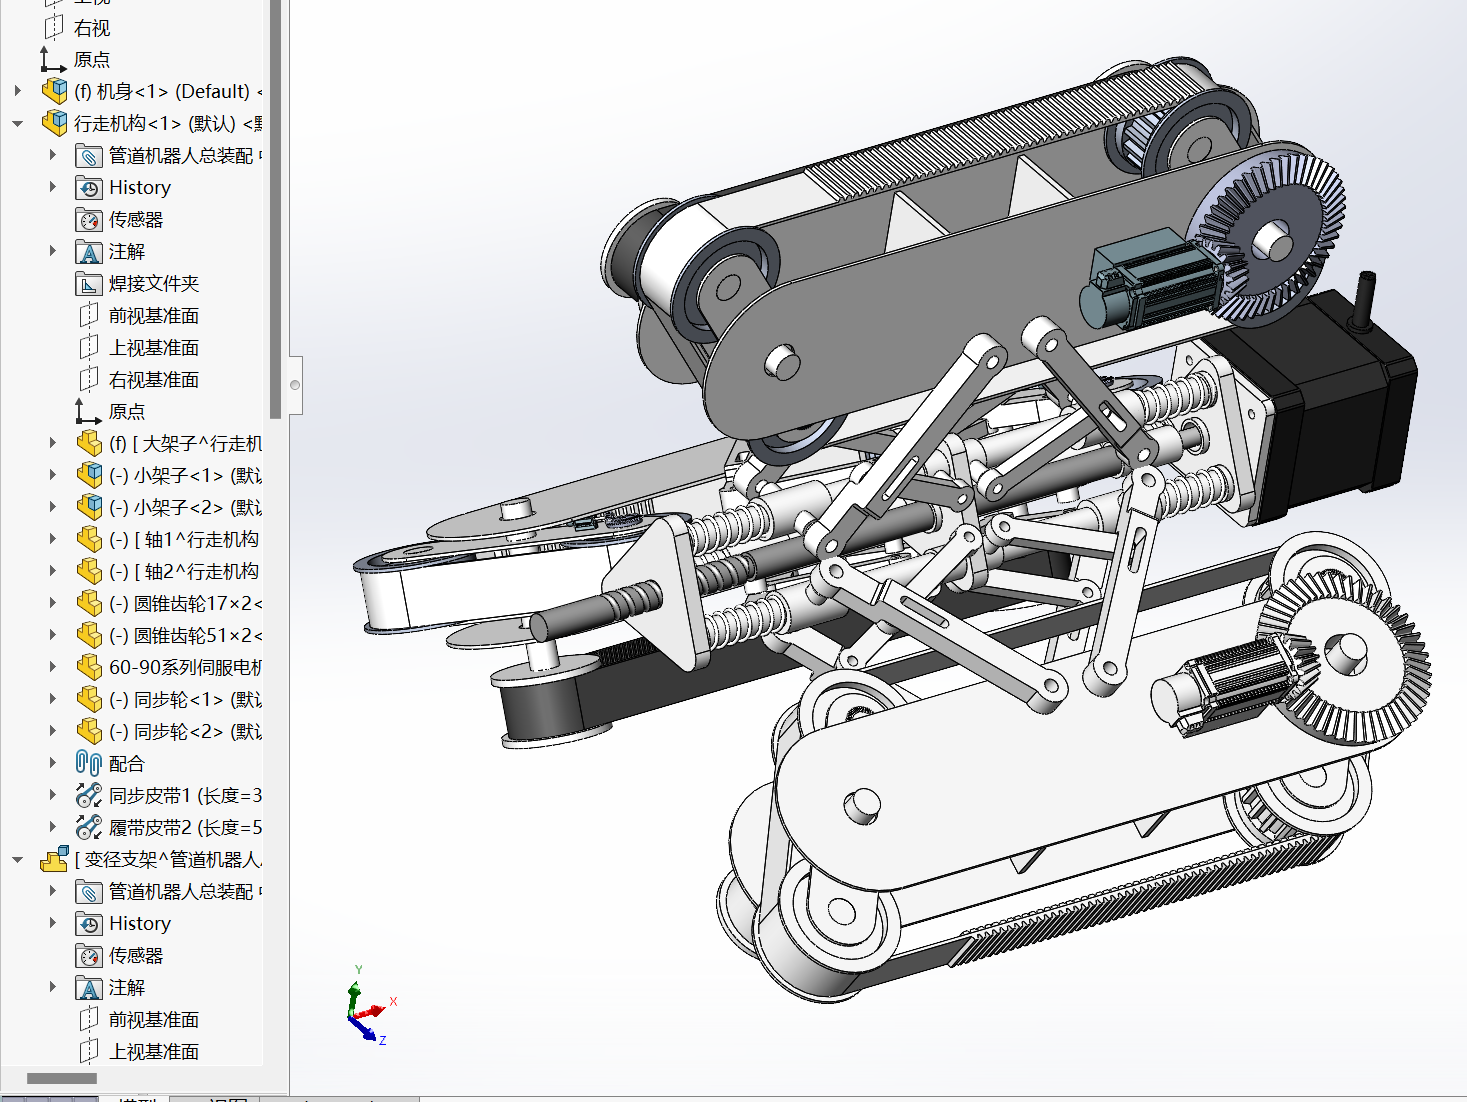Select the 同步轮<1> part in tree
The image size is (1467, 1102).
click(197, 700)
